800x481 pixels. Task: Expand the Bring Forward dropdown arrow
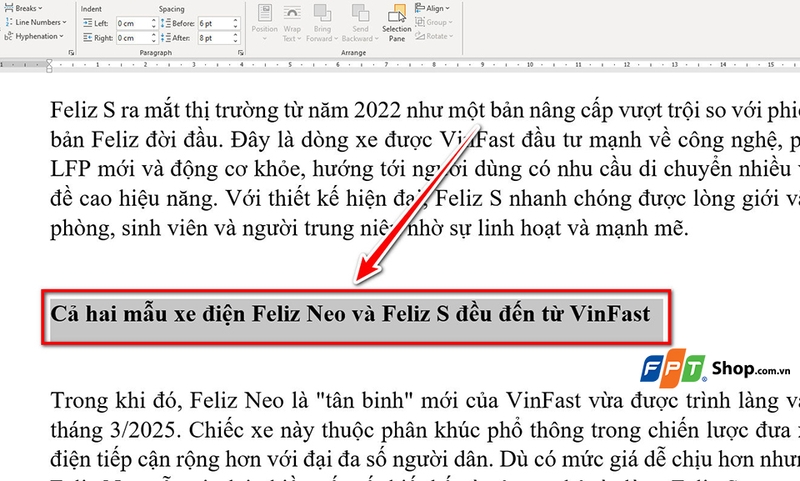(x=336, y=39)
